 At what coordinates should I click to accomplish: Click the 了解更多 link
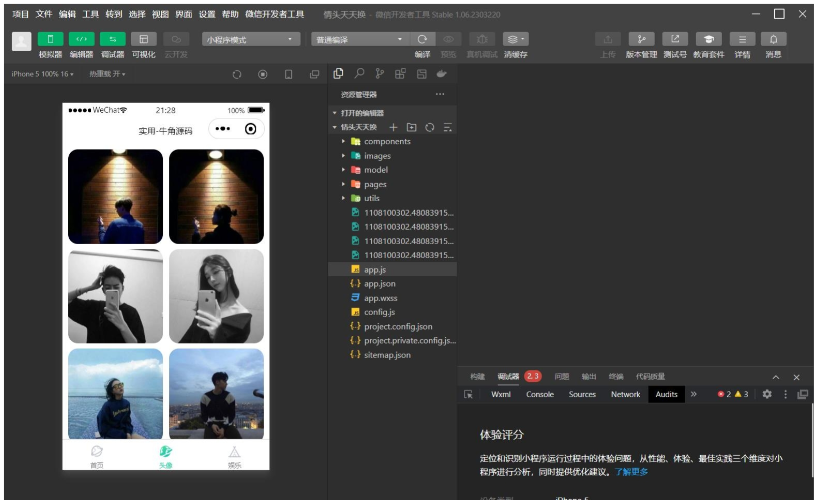click(x=631, y=471)
